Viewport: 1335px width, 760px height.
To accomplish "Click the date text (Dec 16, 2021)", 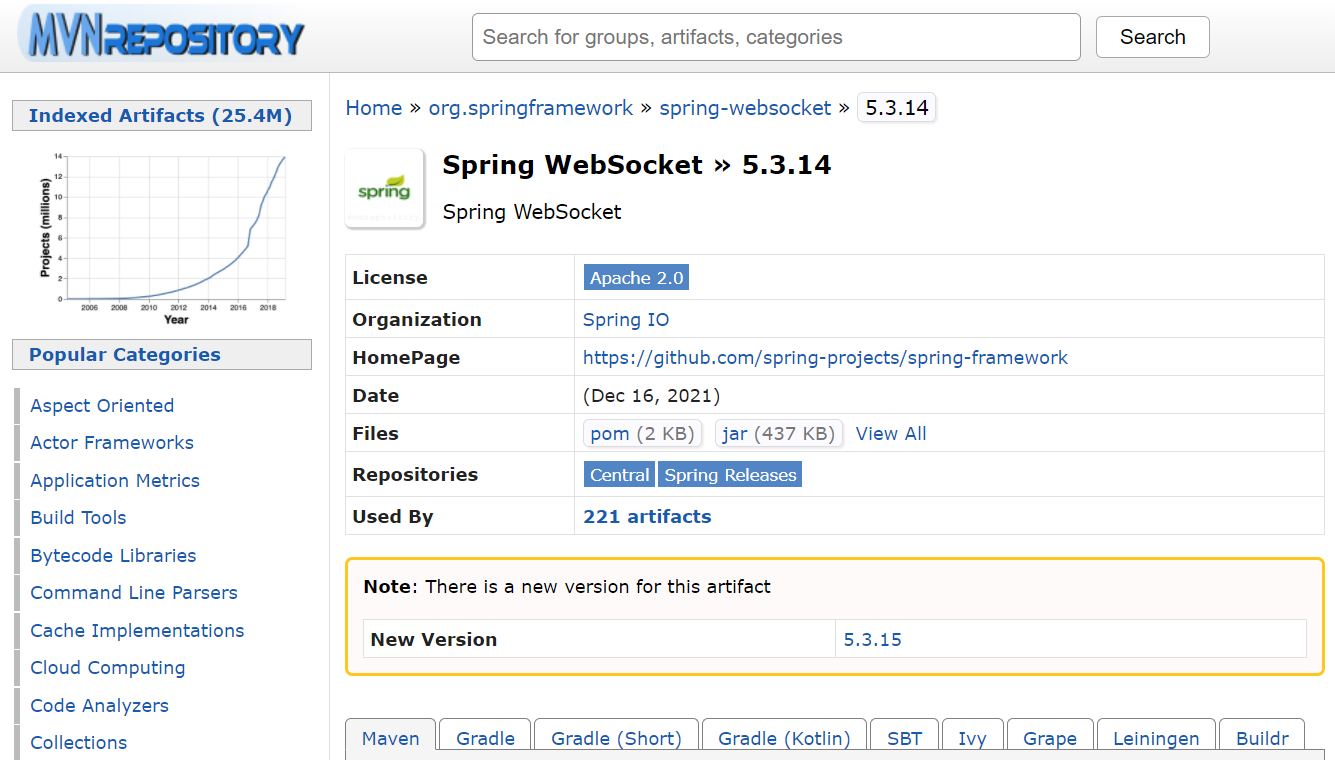I will point(652,396).
